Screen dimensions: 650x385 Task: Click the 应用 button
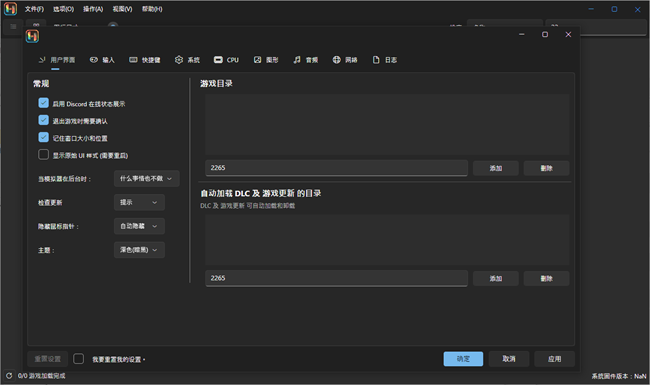point(555,359)
